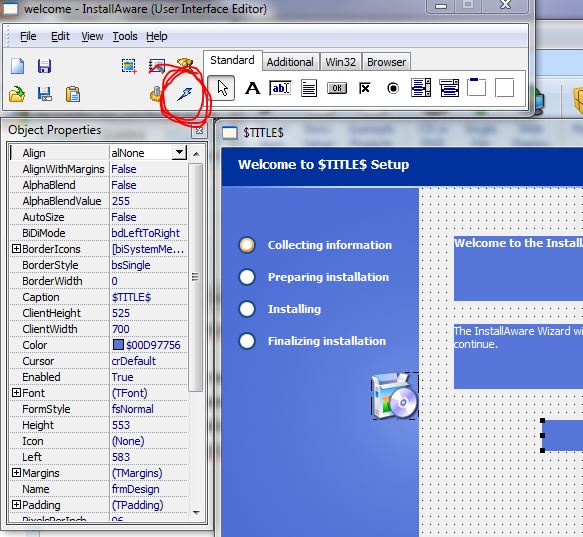Choose the CheckBox component in palette

click(365, 89)
